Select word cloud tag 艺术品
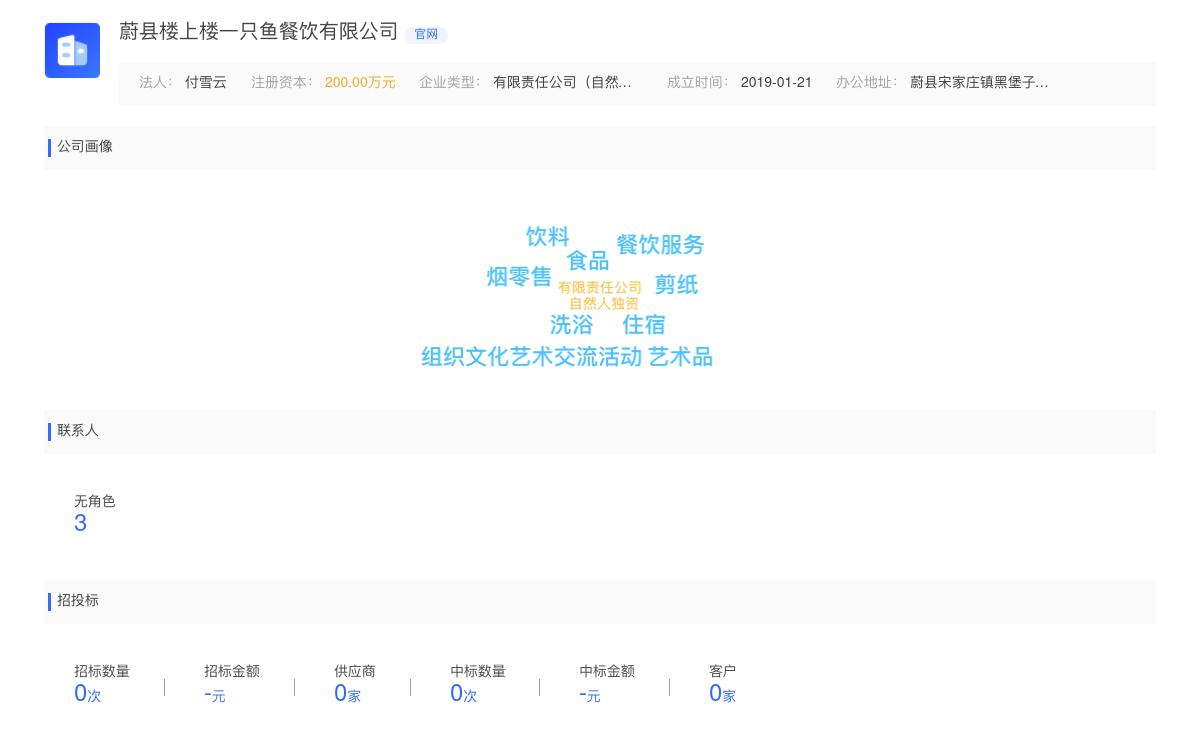Image resolution: width=1200 pixels, height=752 pixels. click(681, 357)
